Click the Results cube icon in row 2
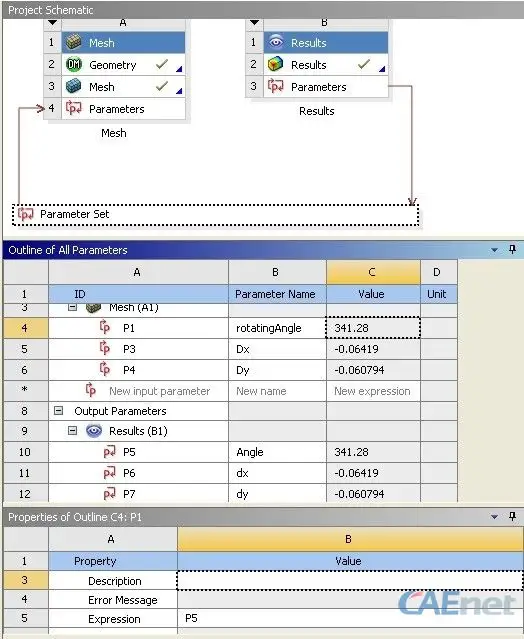 276,64
